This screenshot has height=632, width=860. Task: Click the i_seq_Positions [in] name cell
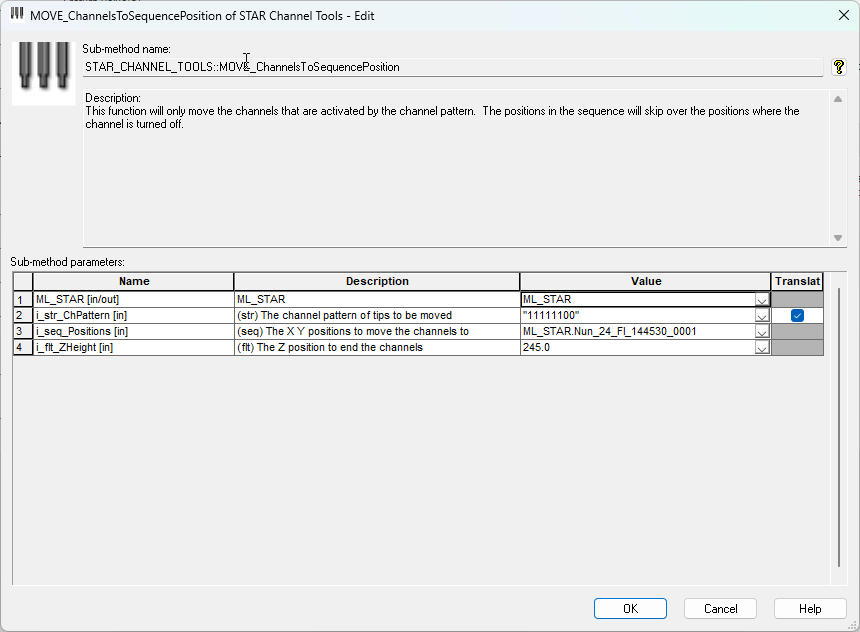pos(133,331)
